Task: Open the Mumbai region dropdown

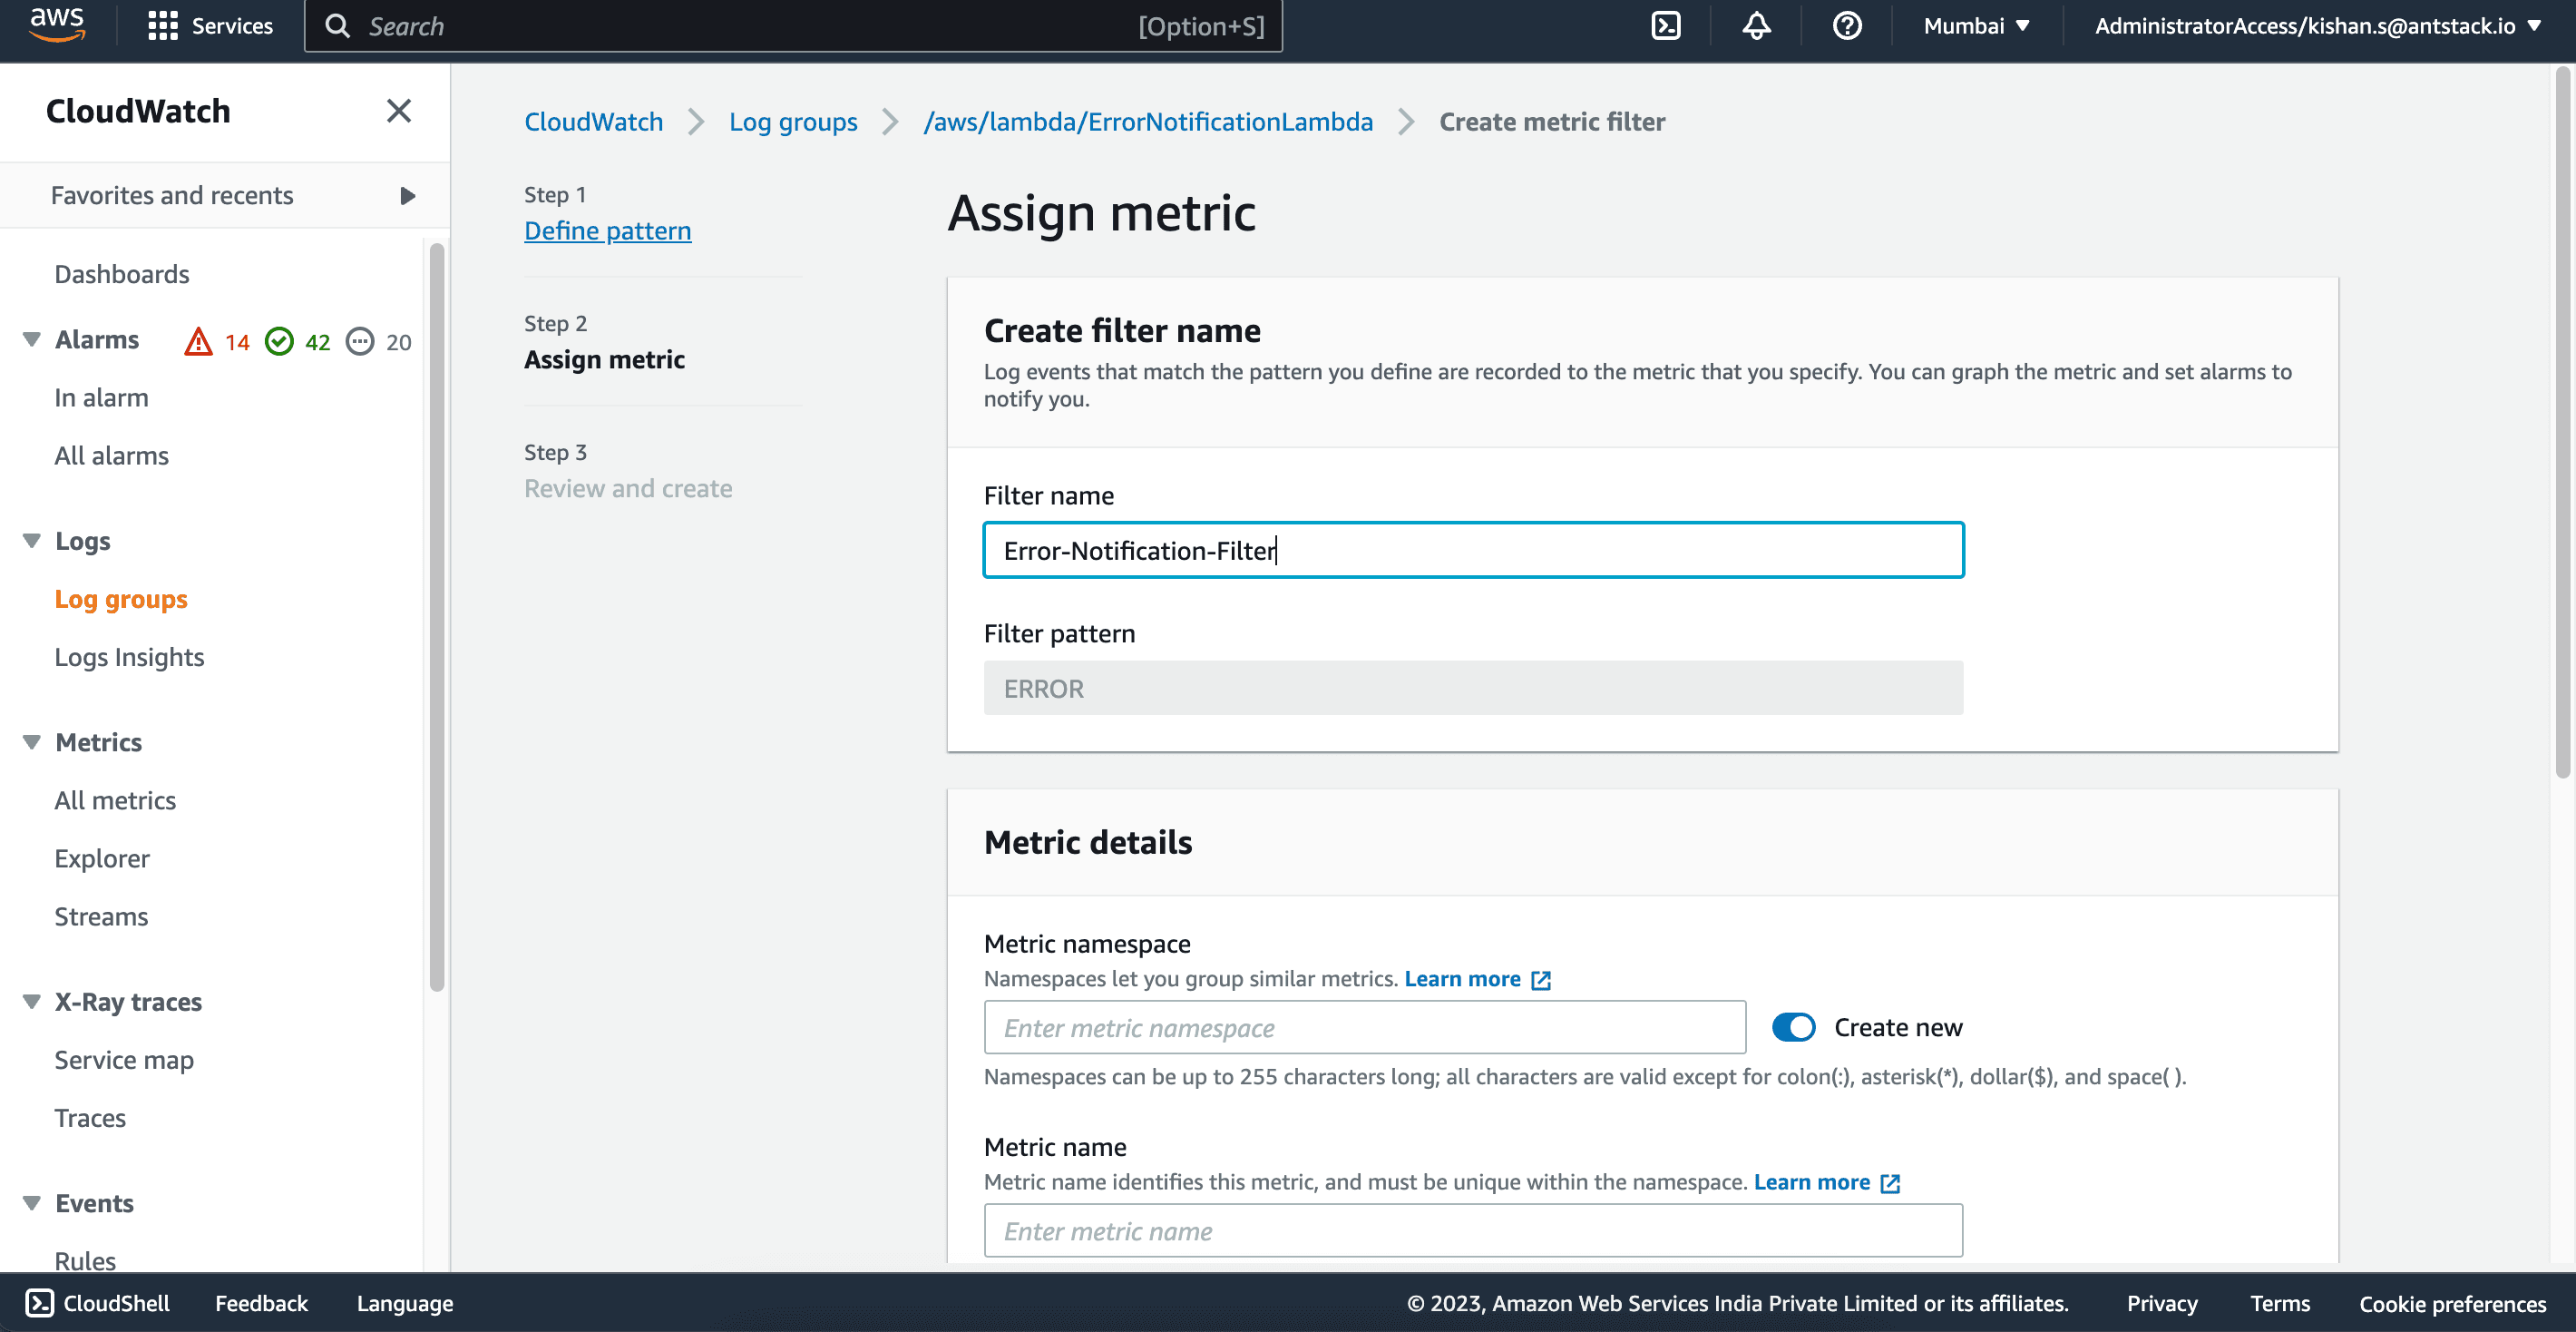Action: (x=1976, y=26)
